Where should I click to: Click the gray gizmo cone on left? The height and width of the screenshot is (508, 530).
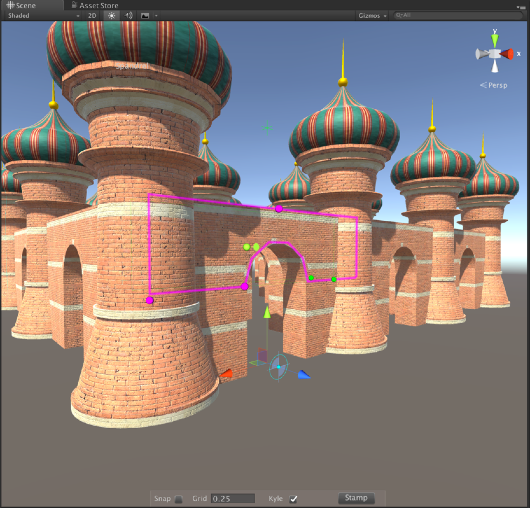pos(483,54)
